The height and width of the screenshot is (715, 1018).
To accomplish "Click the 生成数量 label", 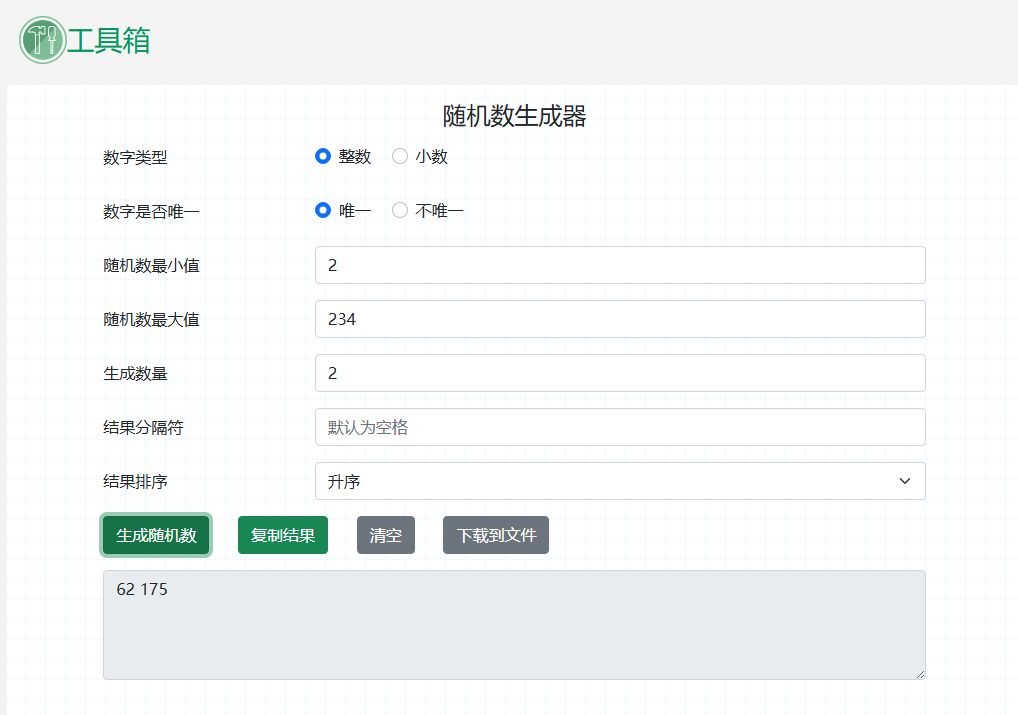I will (135, 373).
